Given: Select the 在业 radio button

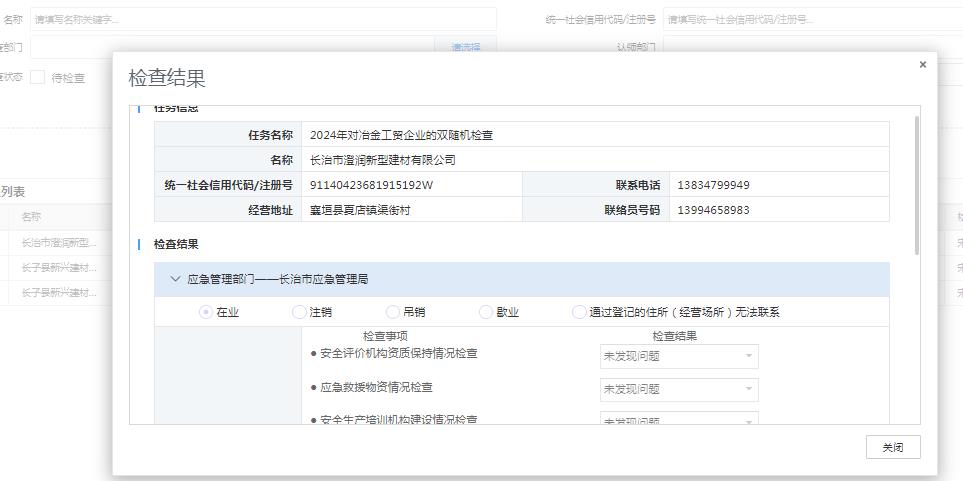Looking at the screenshot, I should (x=206, y=312).
